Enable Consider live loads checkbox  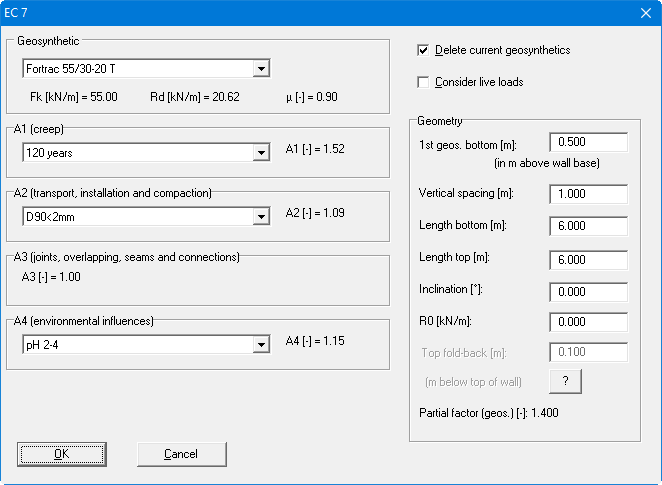coord(423,82)
